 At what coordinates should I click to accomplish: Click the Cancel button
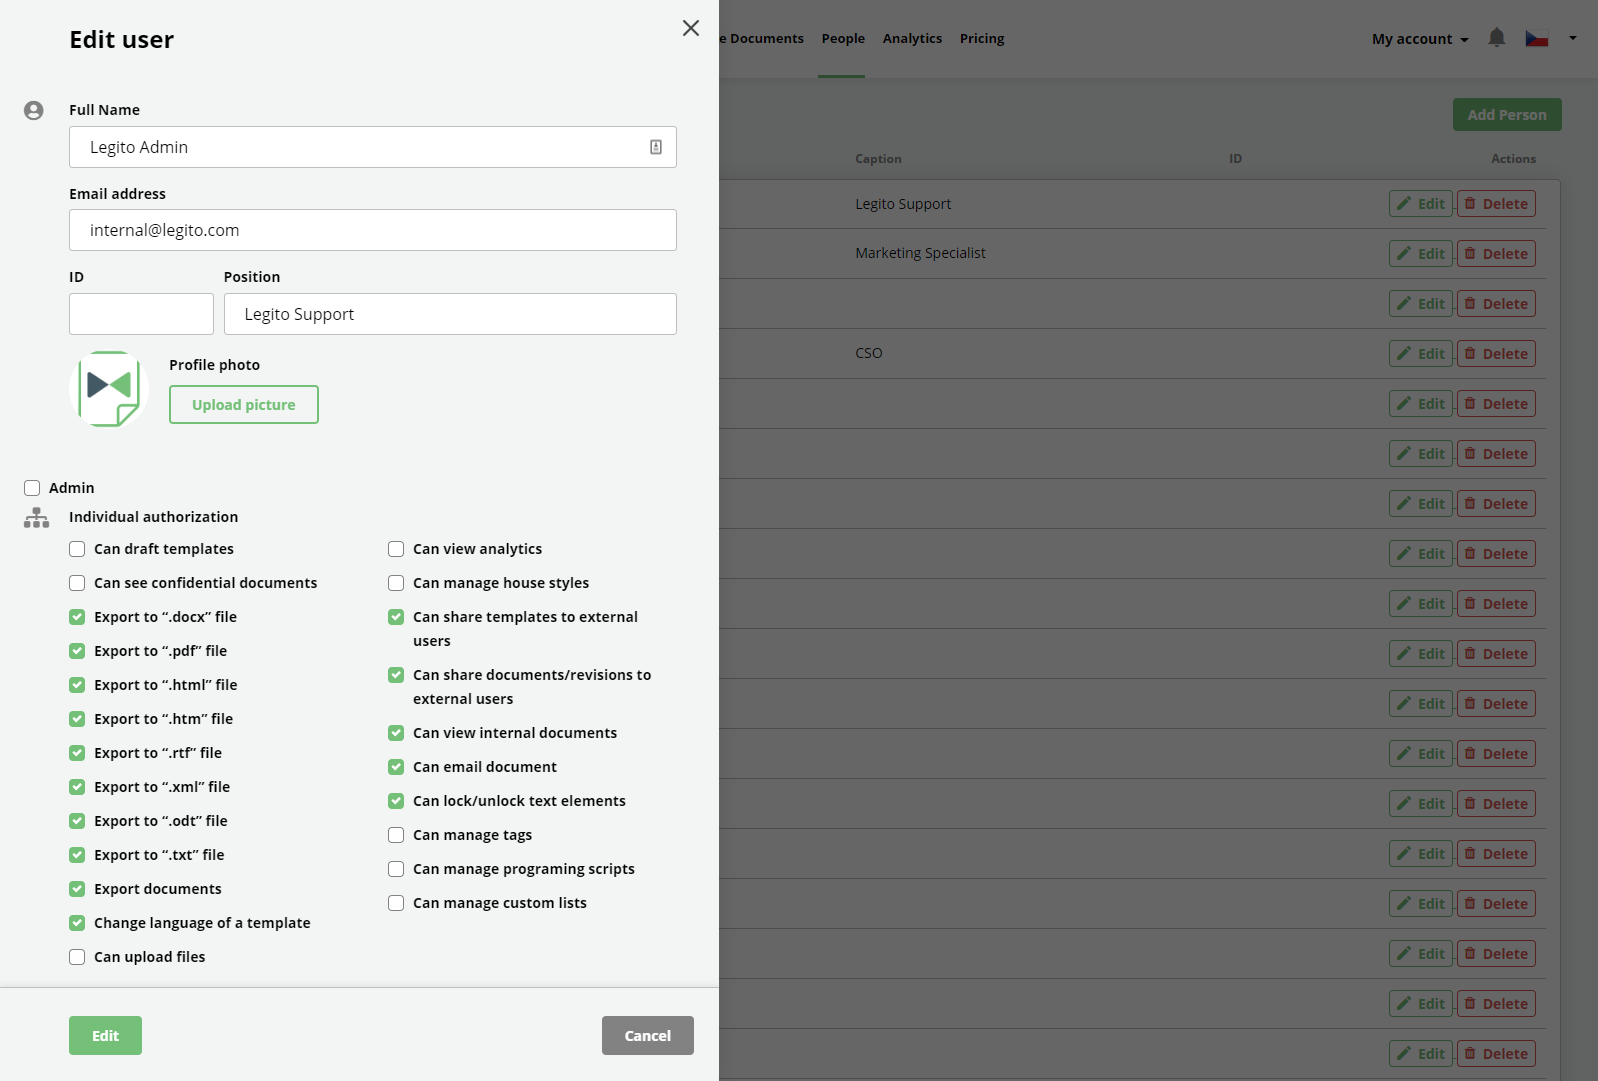pos(648,1036)
